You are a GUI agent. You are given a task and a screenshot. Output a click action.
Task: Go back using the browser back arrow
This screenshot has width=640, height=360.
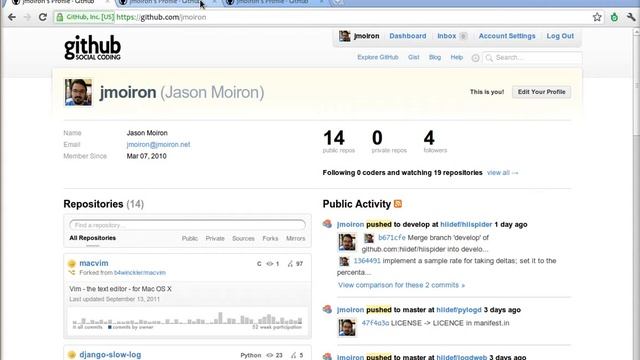click(x=12, y=17)
